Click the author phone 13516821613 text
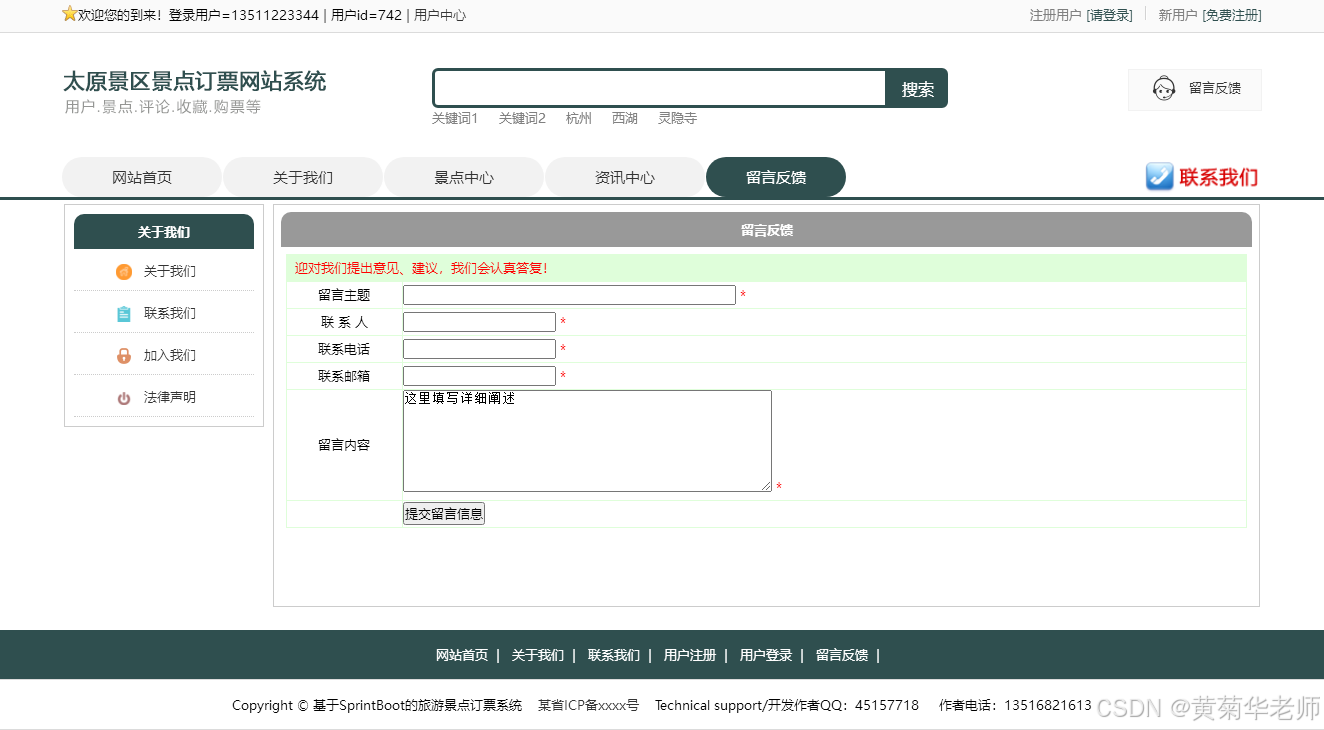Image resolution: width=1324 pixels, height=730 pixels. (1048, 706)
